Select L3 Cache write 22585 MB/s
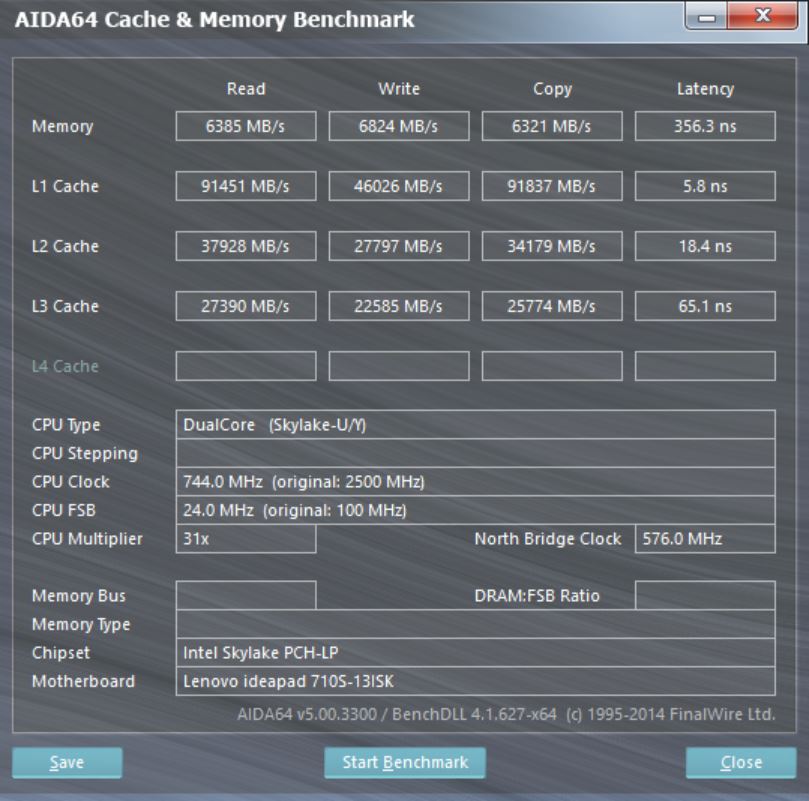Image resolution: width=809 pixels, height=801 pixels. [x=399, y=306]
